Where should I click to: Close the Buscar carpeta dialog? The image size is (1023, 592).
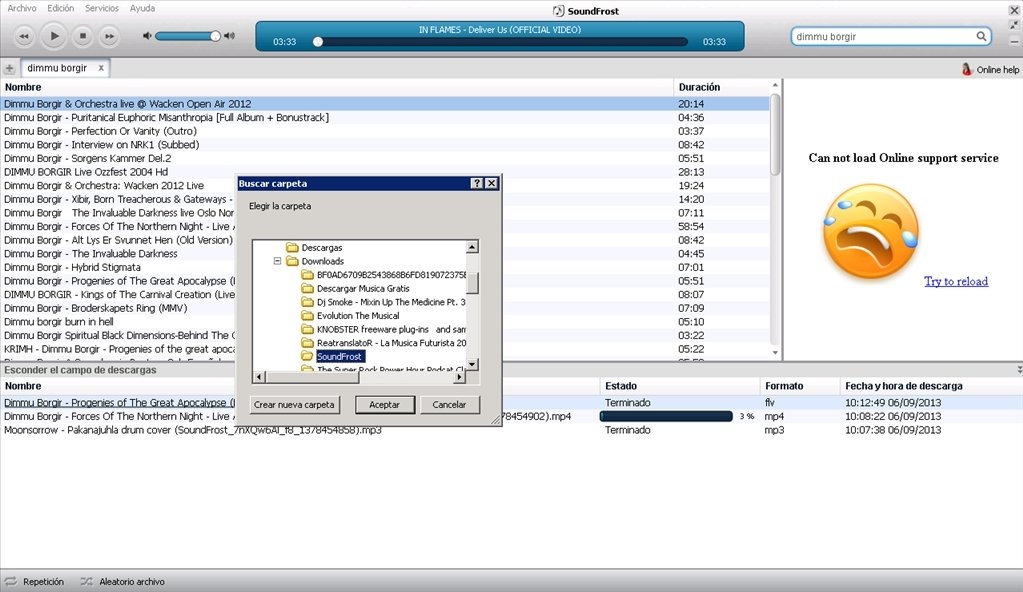[x=491, y=183]
